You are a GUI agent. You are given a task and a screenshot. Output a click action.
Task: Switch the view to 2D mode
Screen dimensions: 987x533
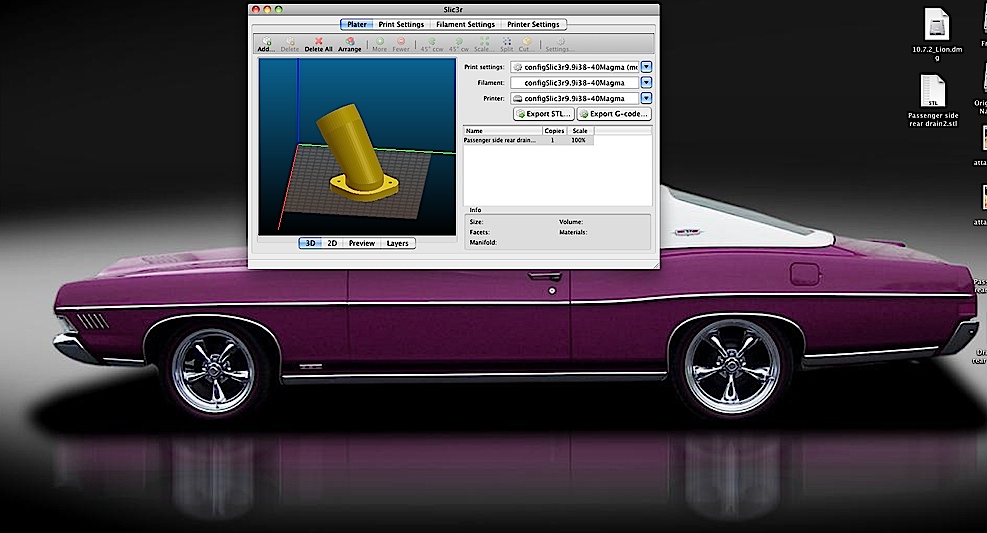coord(332,243)
